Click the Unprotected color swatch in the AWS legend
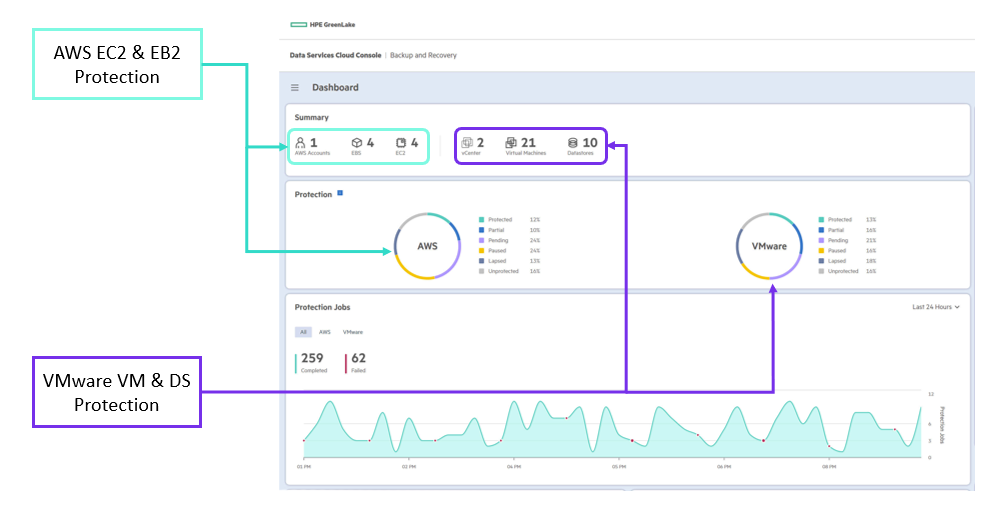Viewport: 1000px width, 515px height. coord(482,272)
